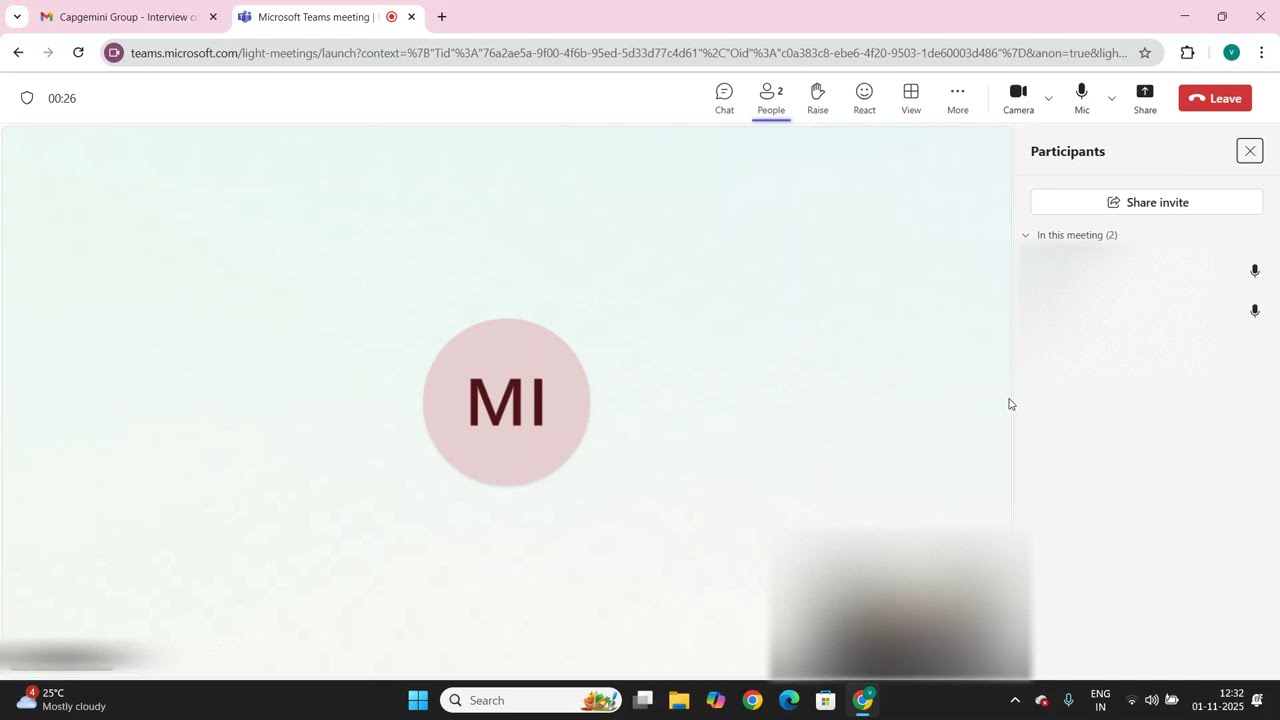Click the shield meeting security icon
This screenshot has height=720, width=1280.
click(27, 98)
